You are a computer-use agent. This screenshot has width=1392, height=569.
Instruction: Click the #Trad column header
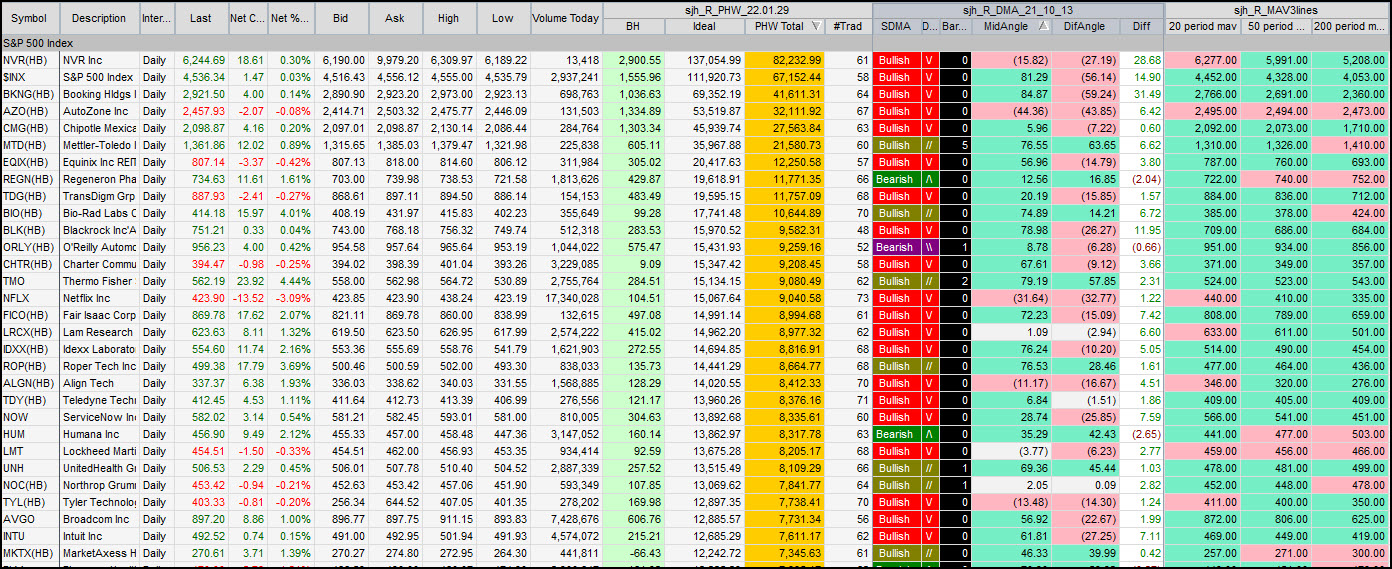(848, 27)
